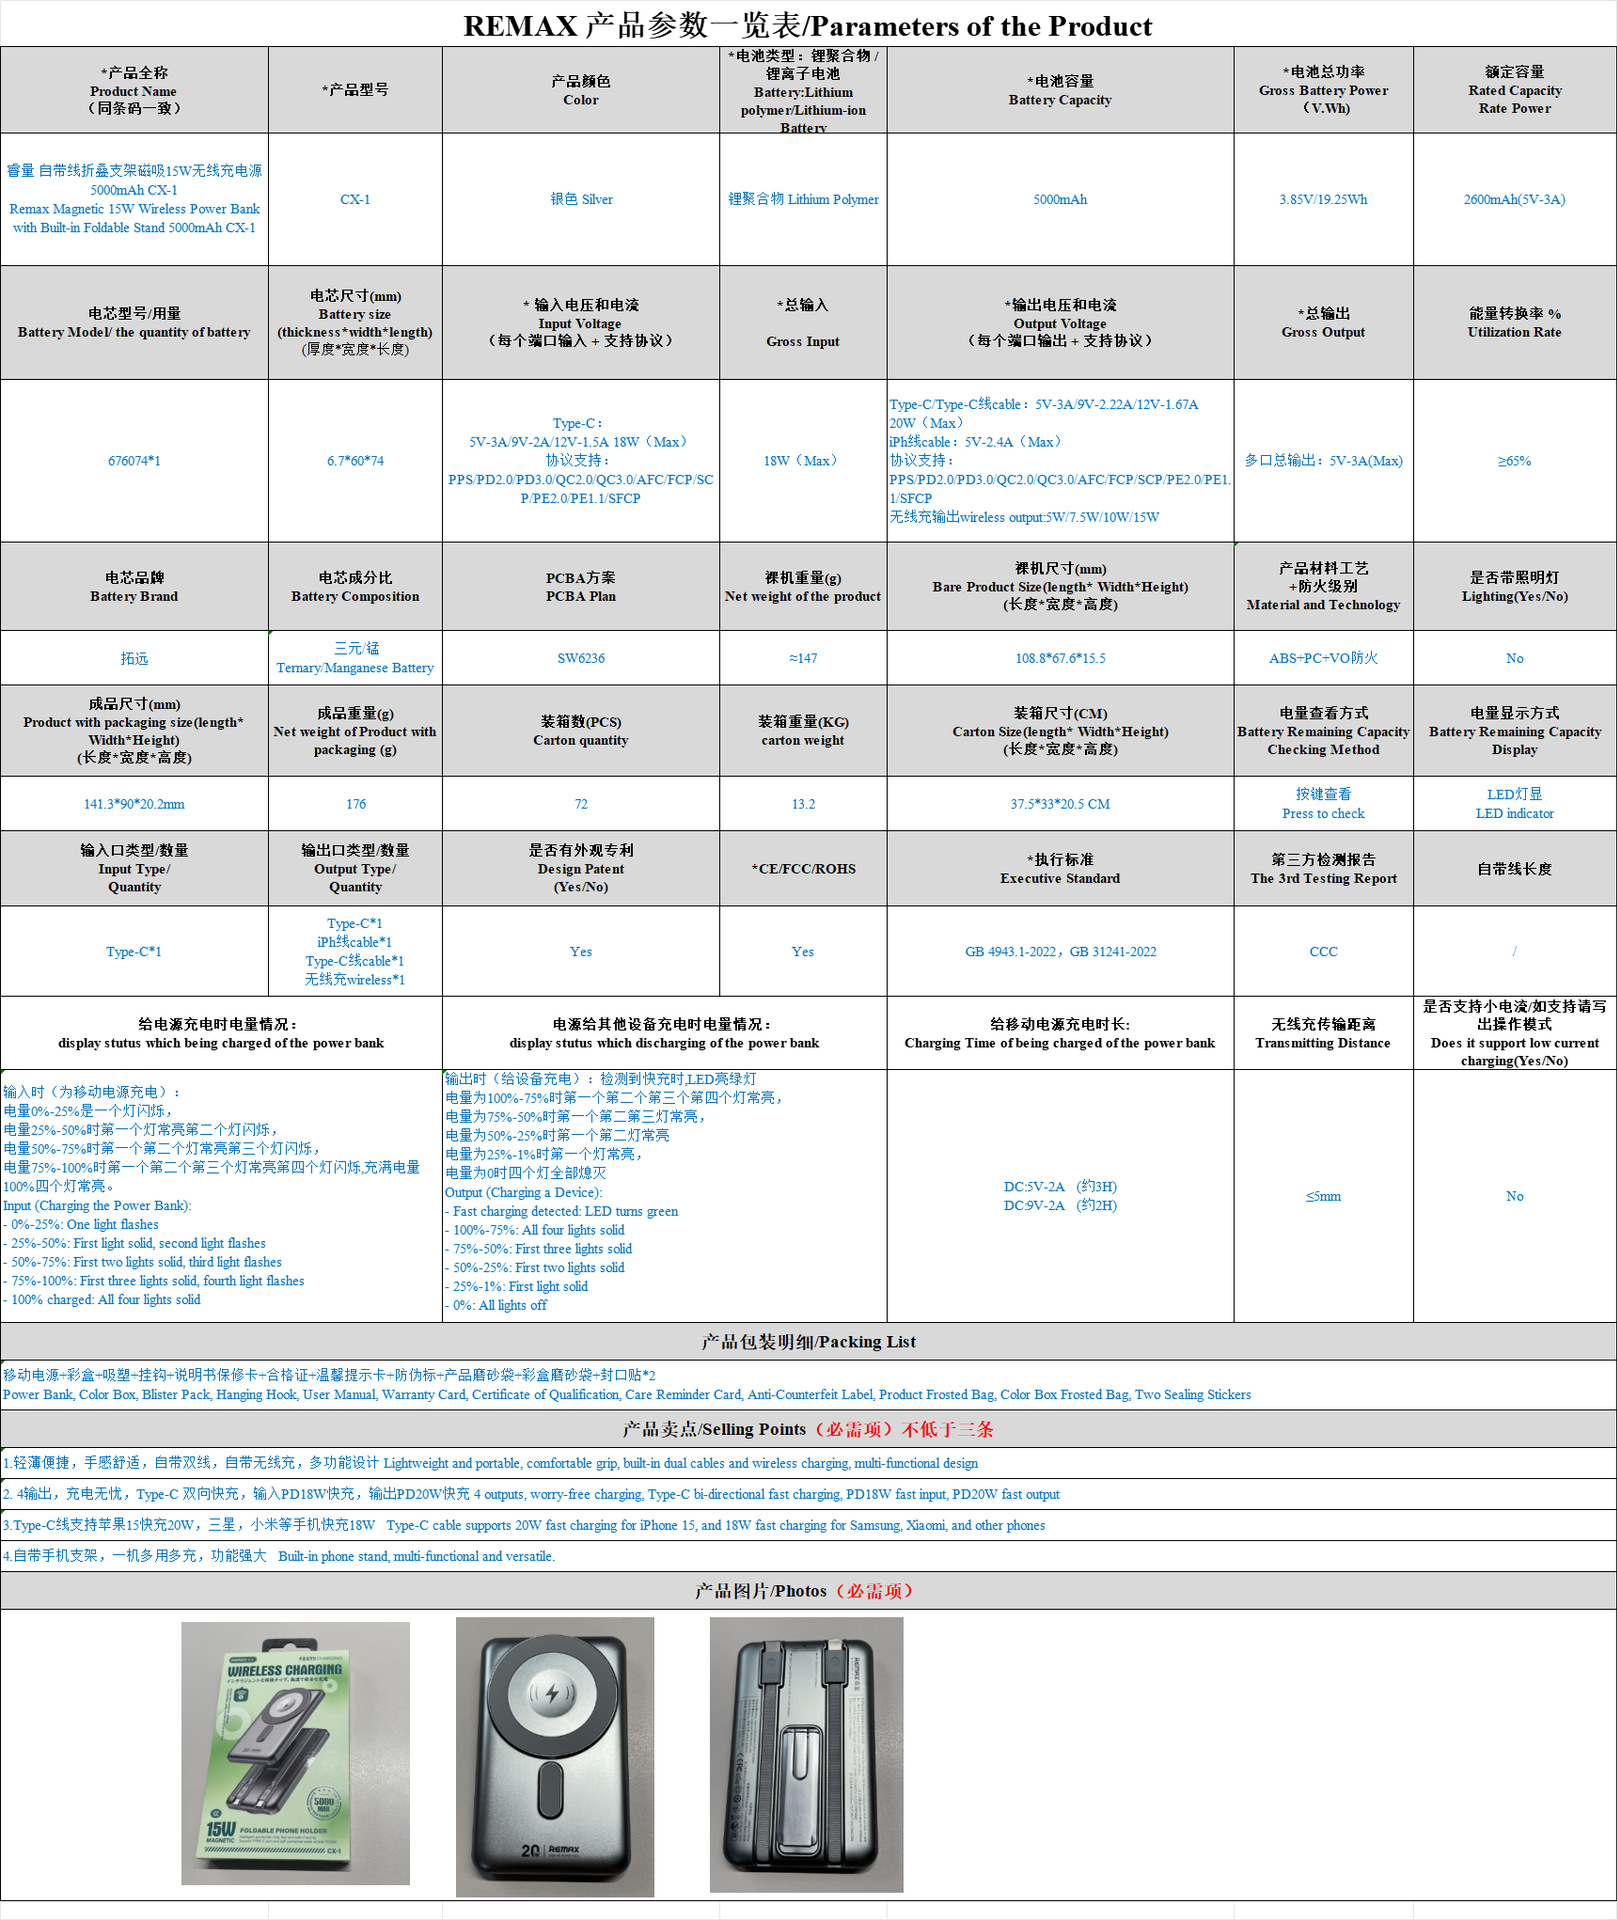Select the output voltage cell with 'wireless output:5W/7.5W/10W/15W'
The image size is (1617, 1920).
click(x=1060, y=461)
